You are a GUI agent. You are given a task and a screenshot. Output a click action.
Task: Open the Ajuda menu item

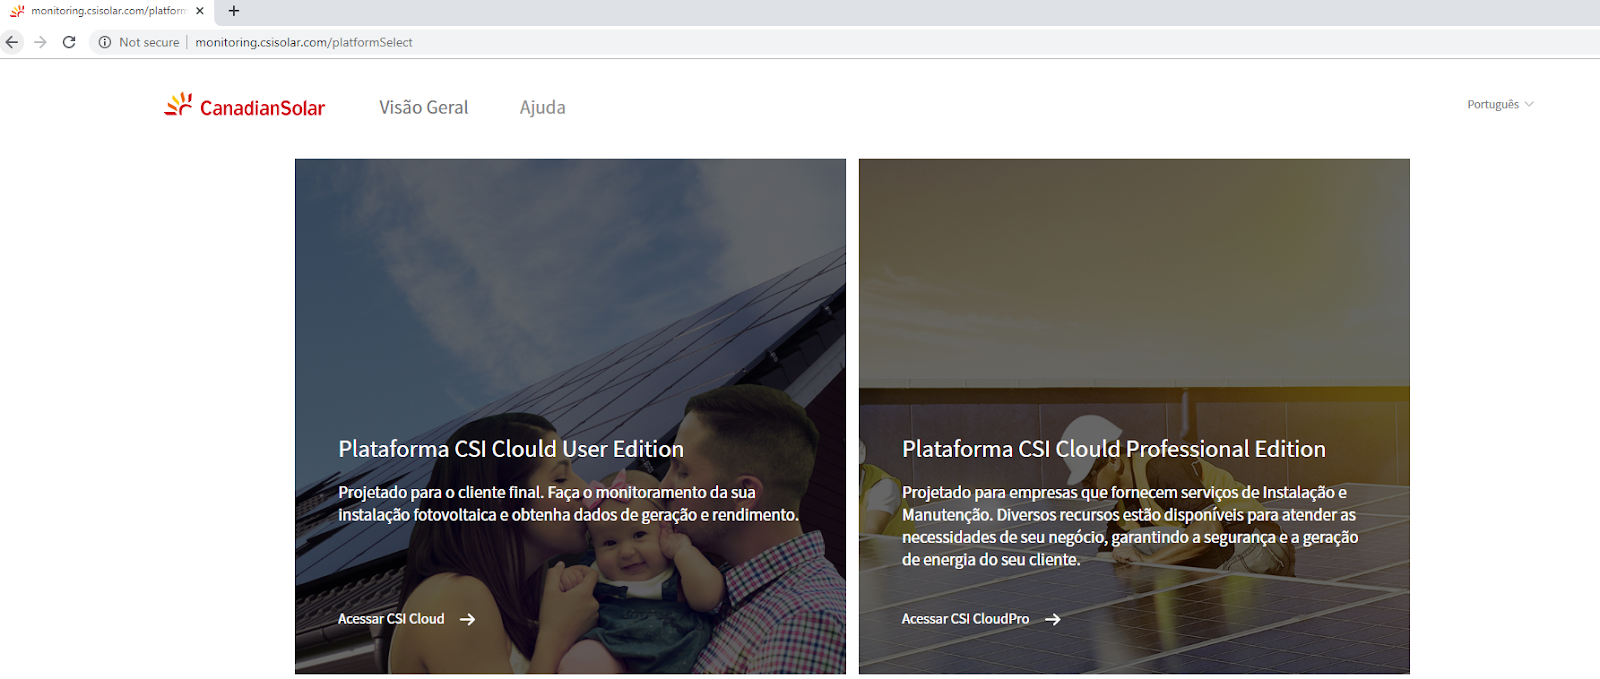pos(542,107)
